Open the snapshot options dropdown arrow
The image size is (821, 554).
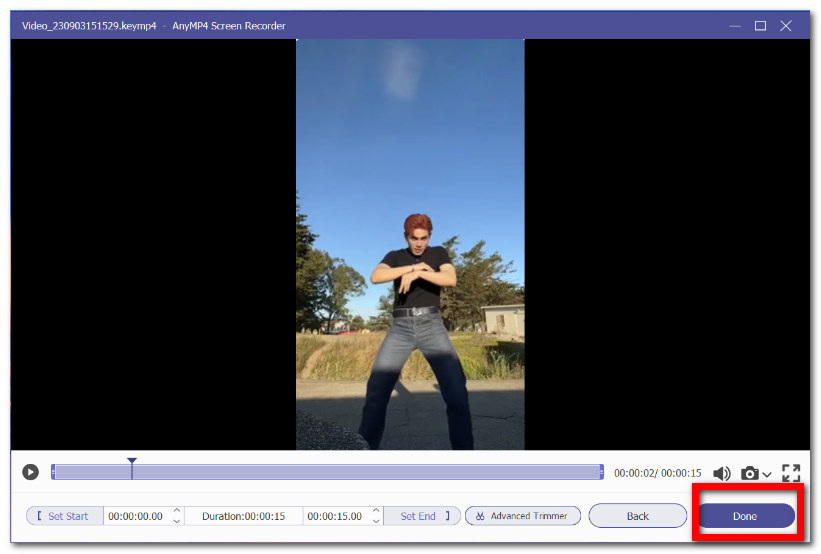click(767, 474)
